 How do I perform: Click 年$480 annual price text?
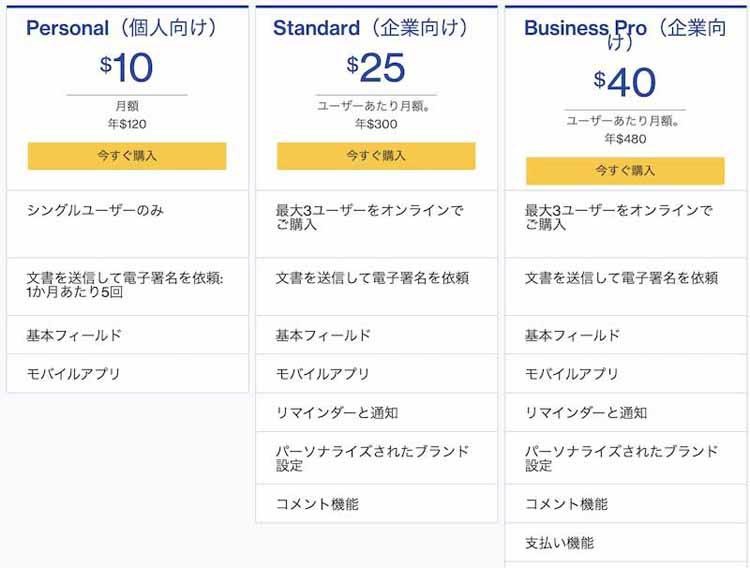pyautogui.click(x=625, y=139)
